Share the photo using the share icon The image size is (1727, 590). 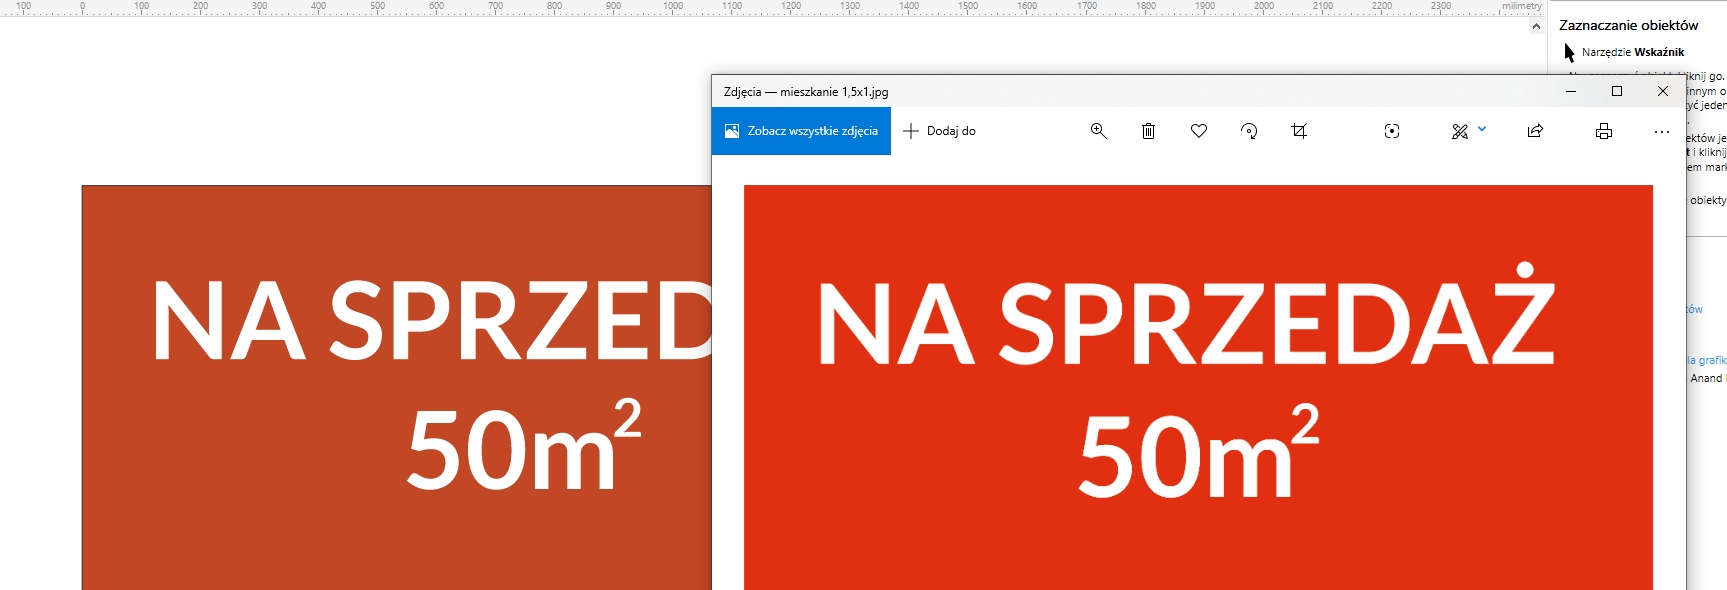pyautogui.click(x=1535, y=131)
